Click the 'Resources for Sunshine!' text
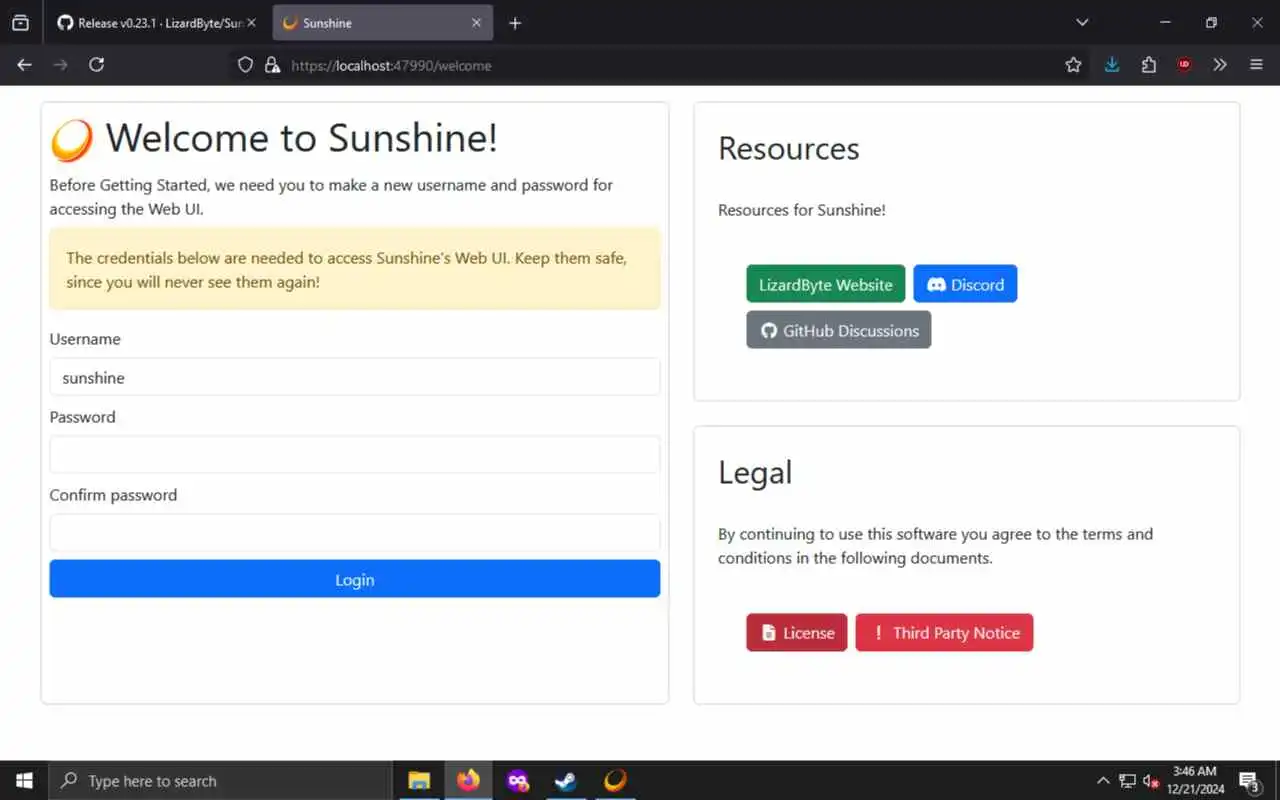This screenshot has height=800, width=1280. pyautogui.click(x=802, y=210)
